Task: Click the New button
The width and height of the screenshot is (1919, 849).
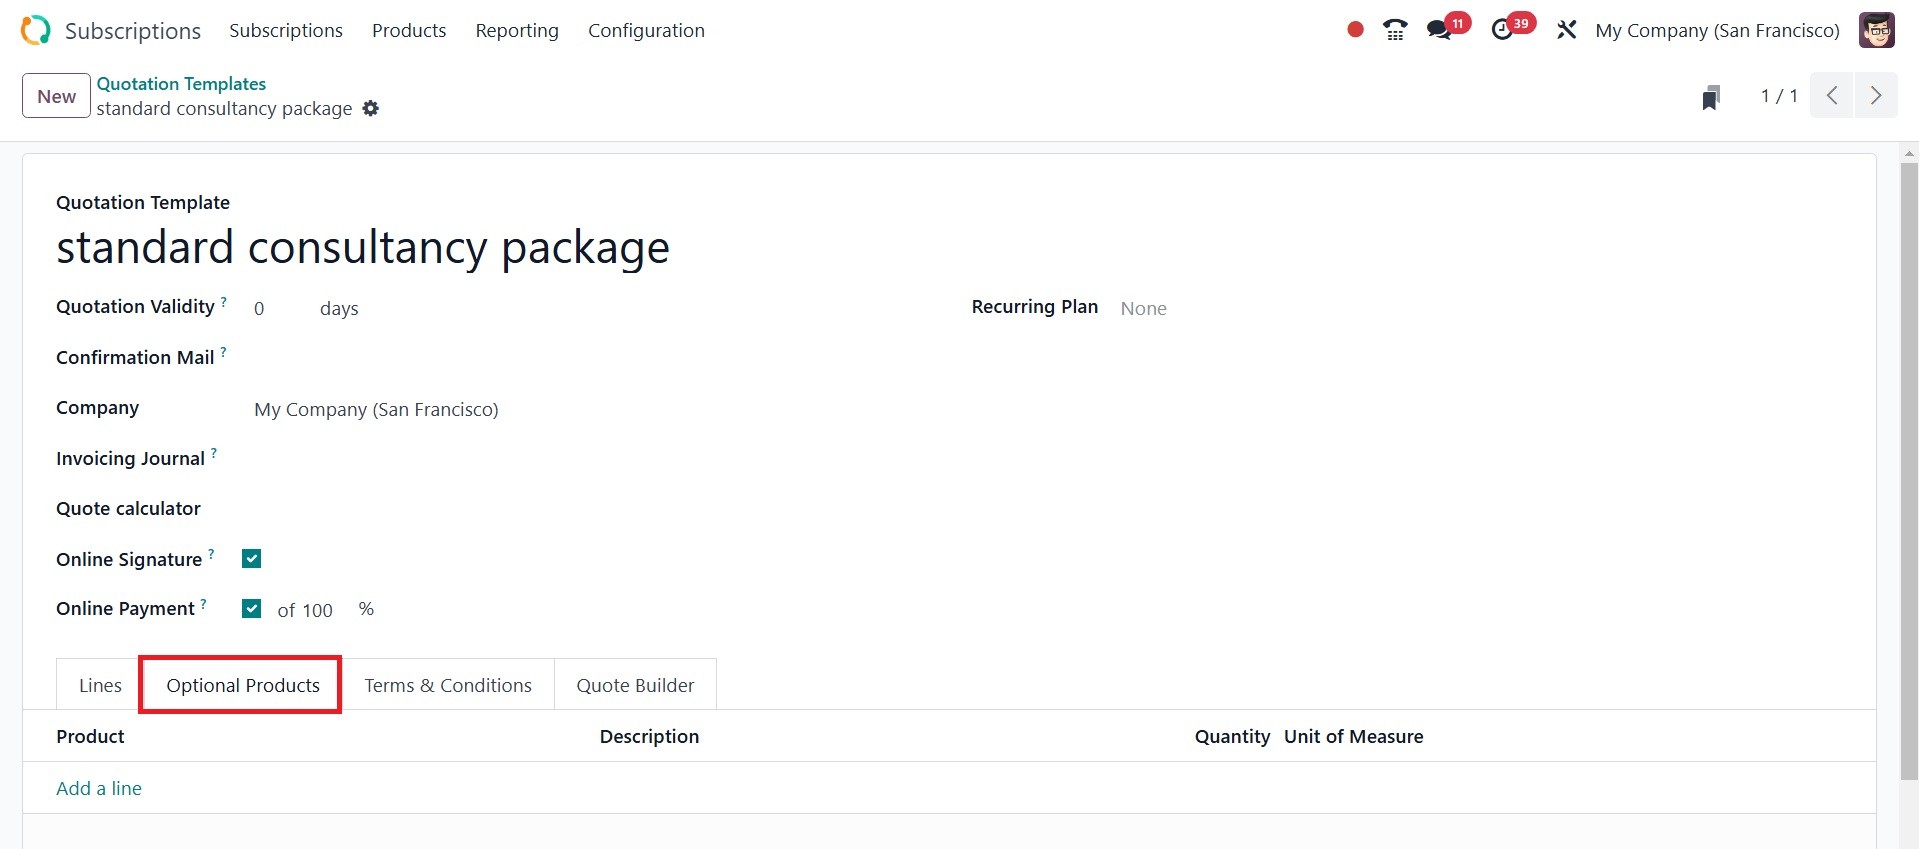Action: [56, 96]
